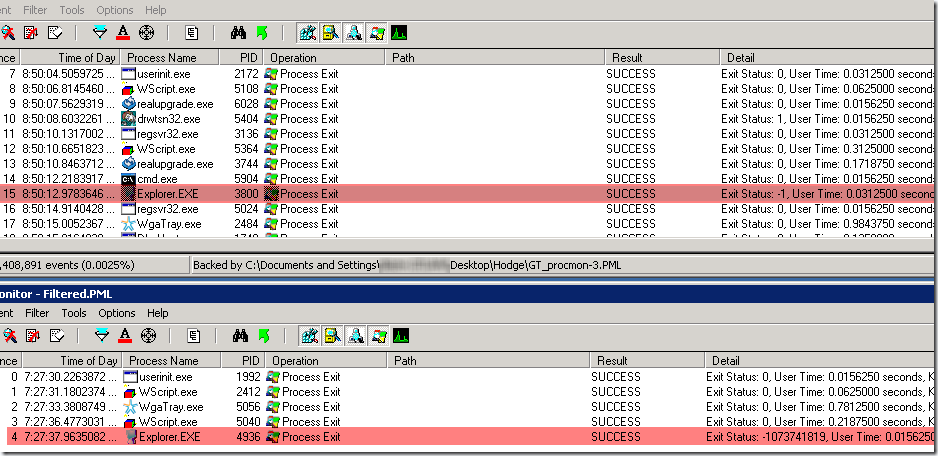Toggle Show Network Activity in upper window toolbar
Screen dimensions: 938x456
[354, 33]
